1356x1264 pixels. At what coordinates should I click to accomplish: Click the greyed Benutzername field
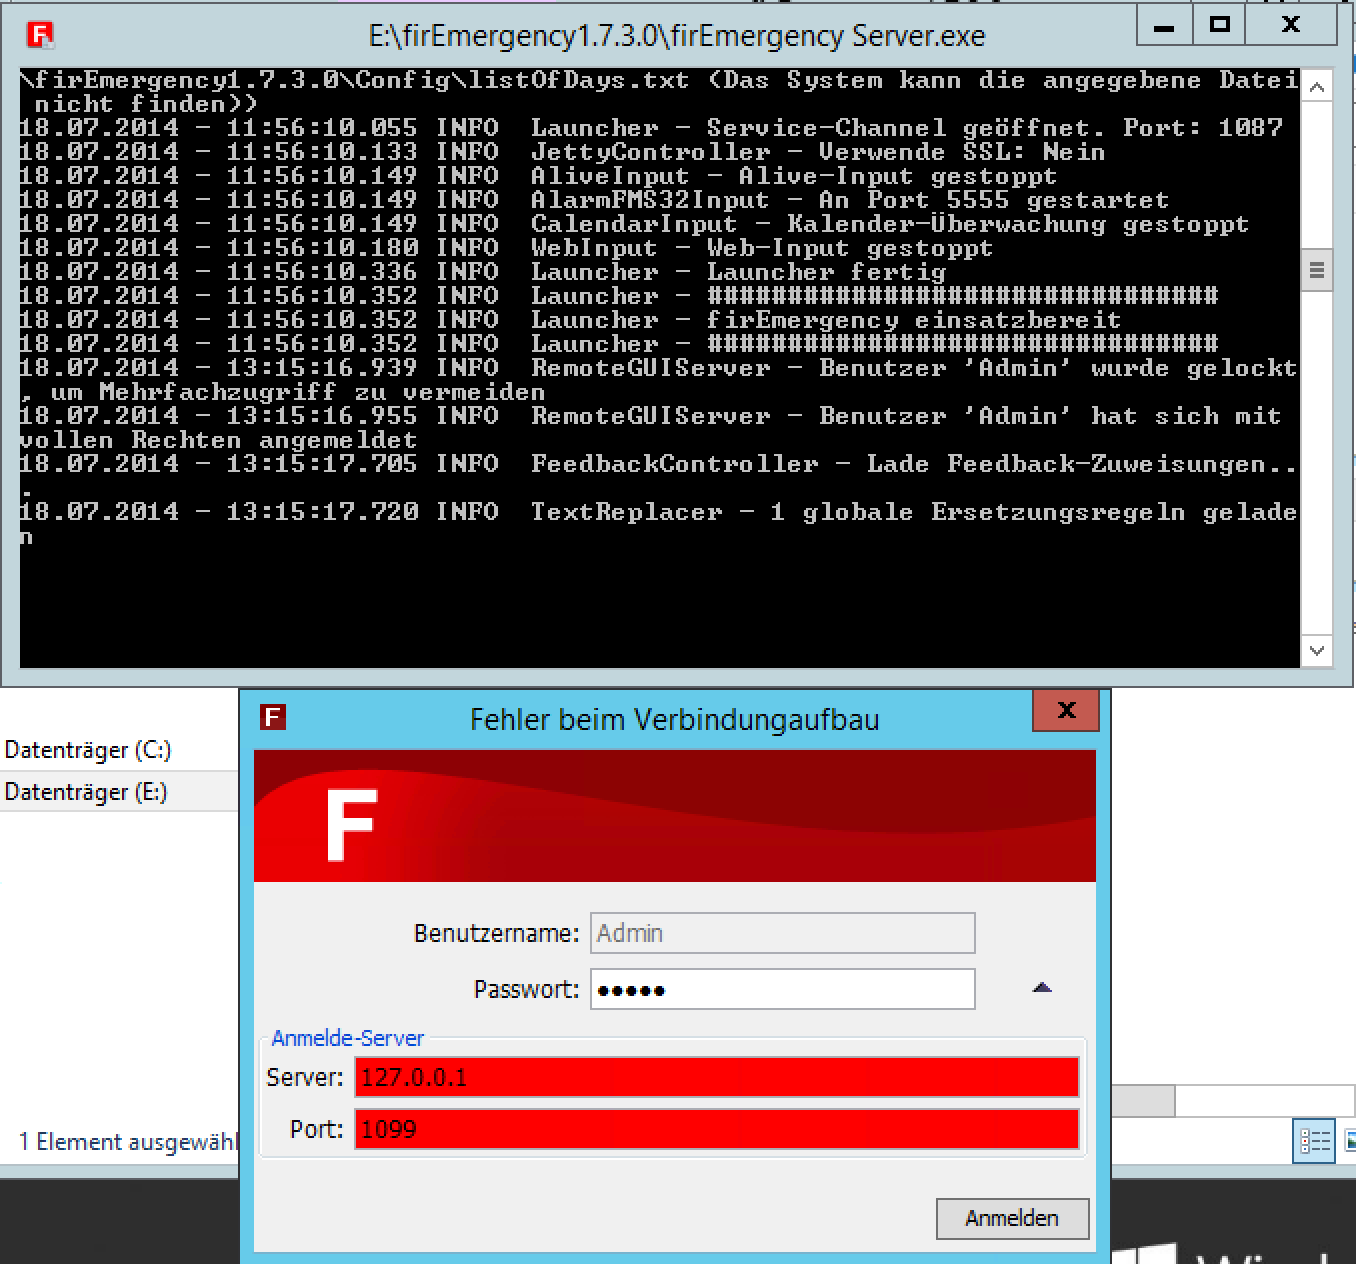pos(782,933)
